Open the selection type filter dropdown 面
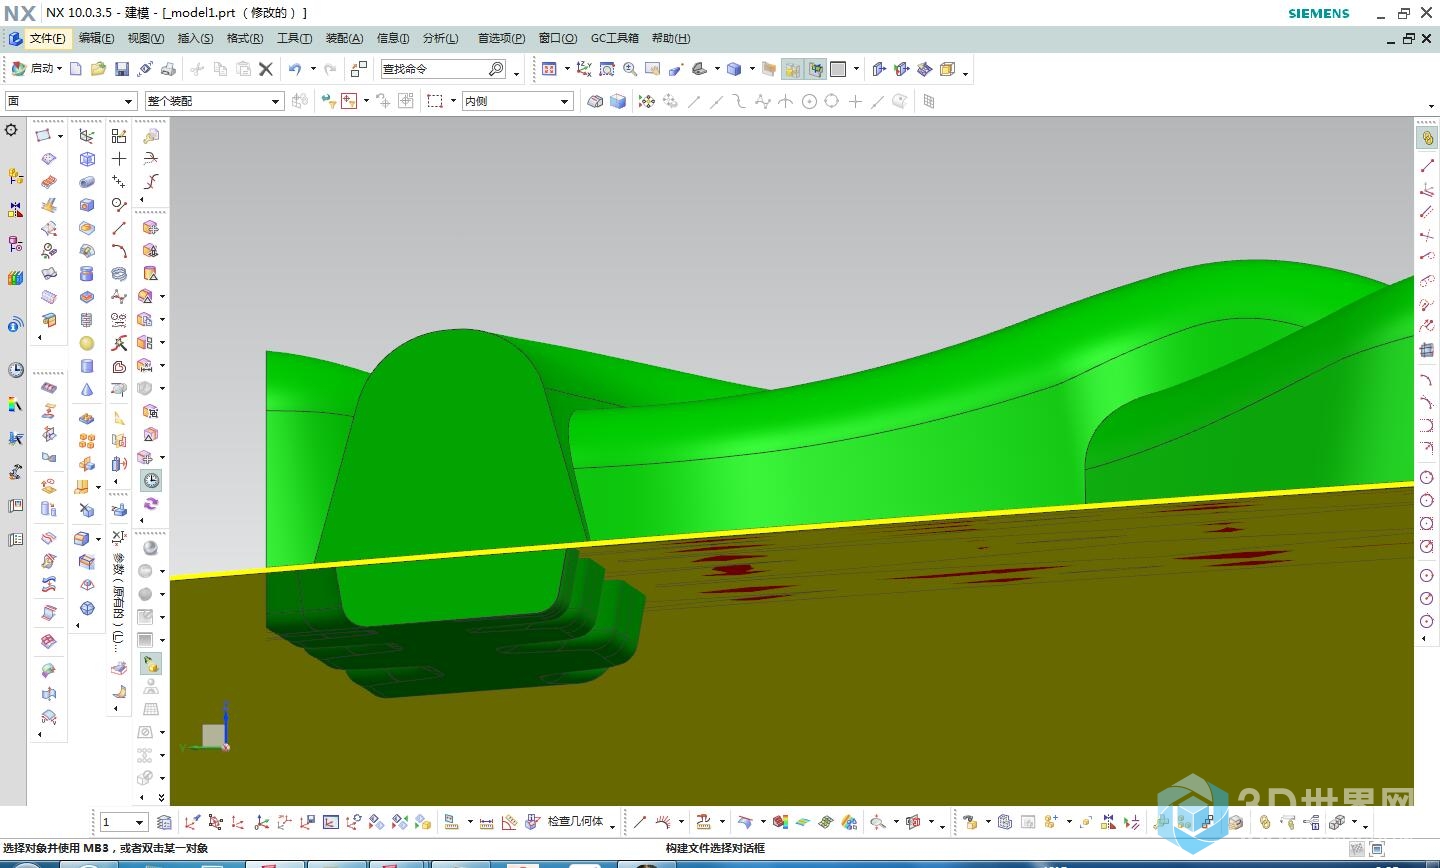Image resolution: width=1440 pixels, height=868 pixels. point(71,101)
